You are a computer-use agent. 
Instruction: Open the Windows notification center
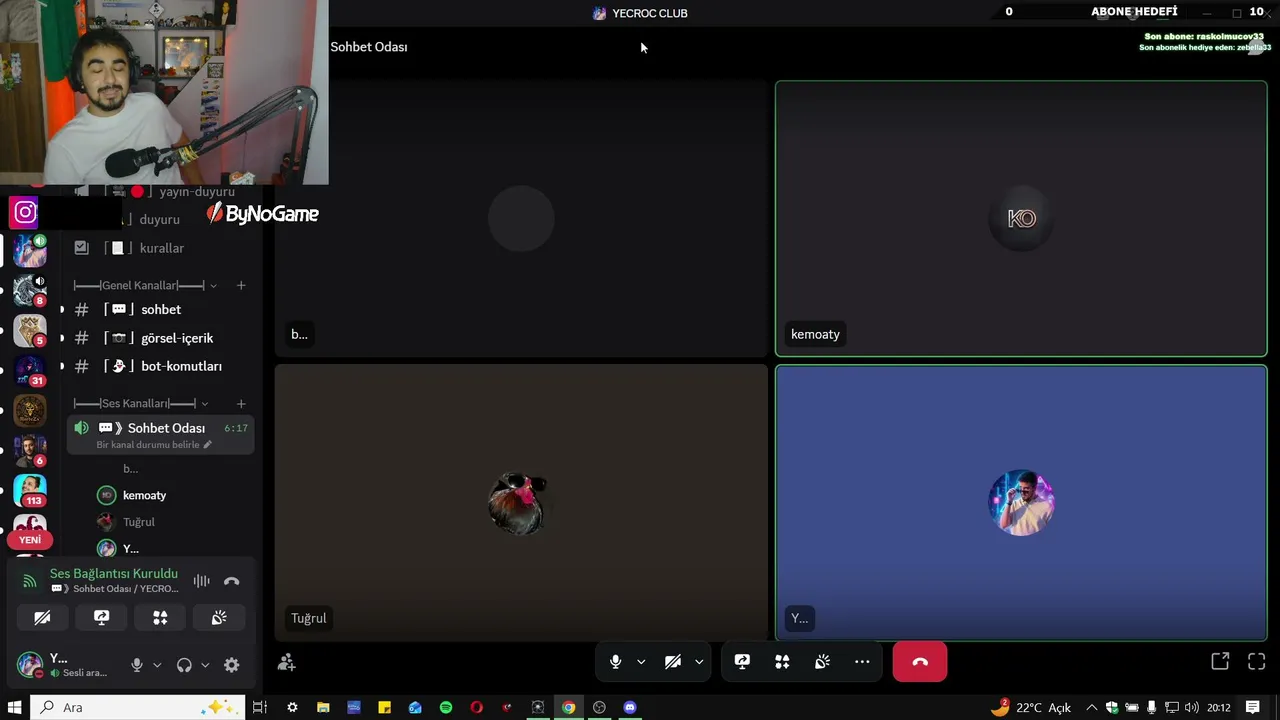[x=1253, y=707]
